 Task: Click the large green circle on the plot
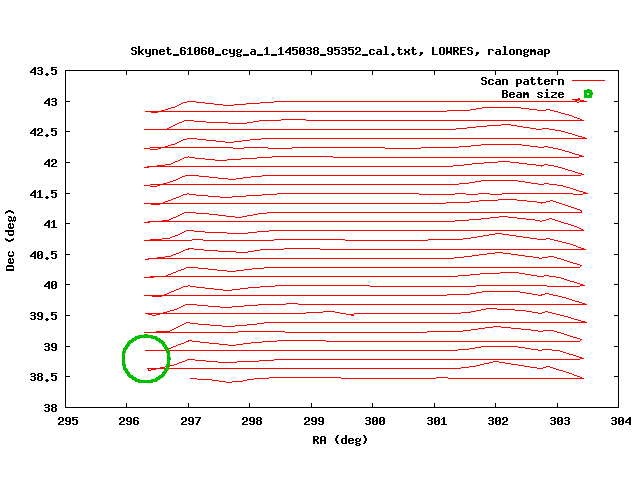[146, 358]
